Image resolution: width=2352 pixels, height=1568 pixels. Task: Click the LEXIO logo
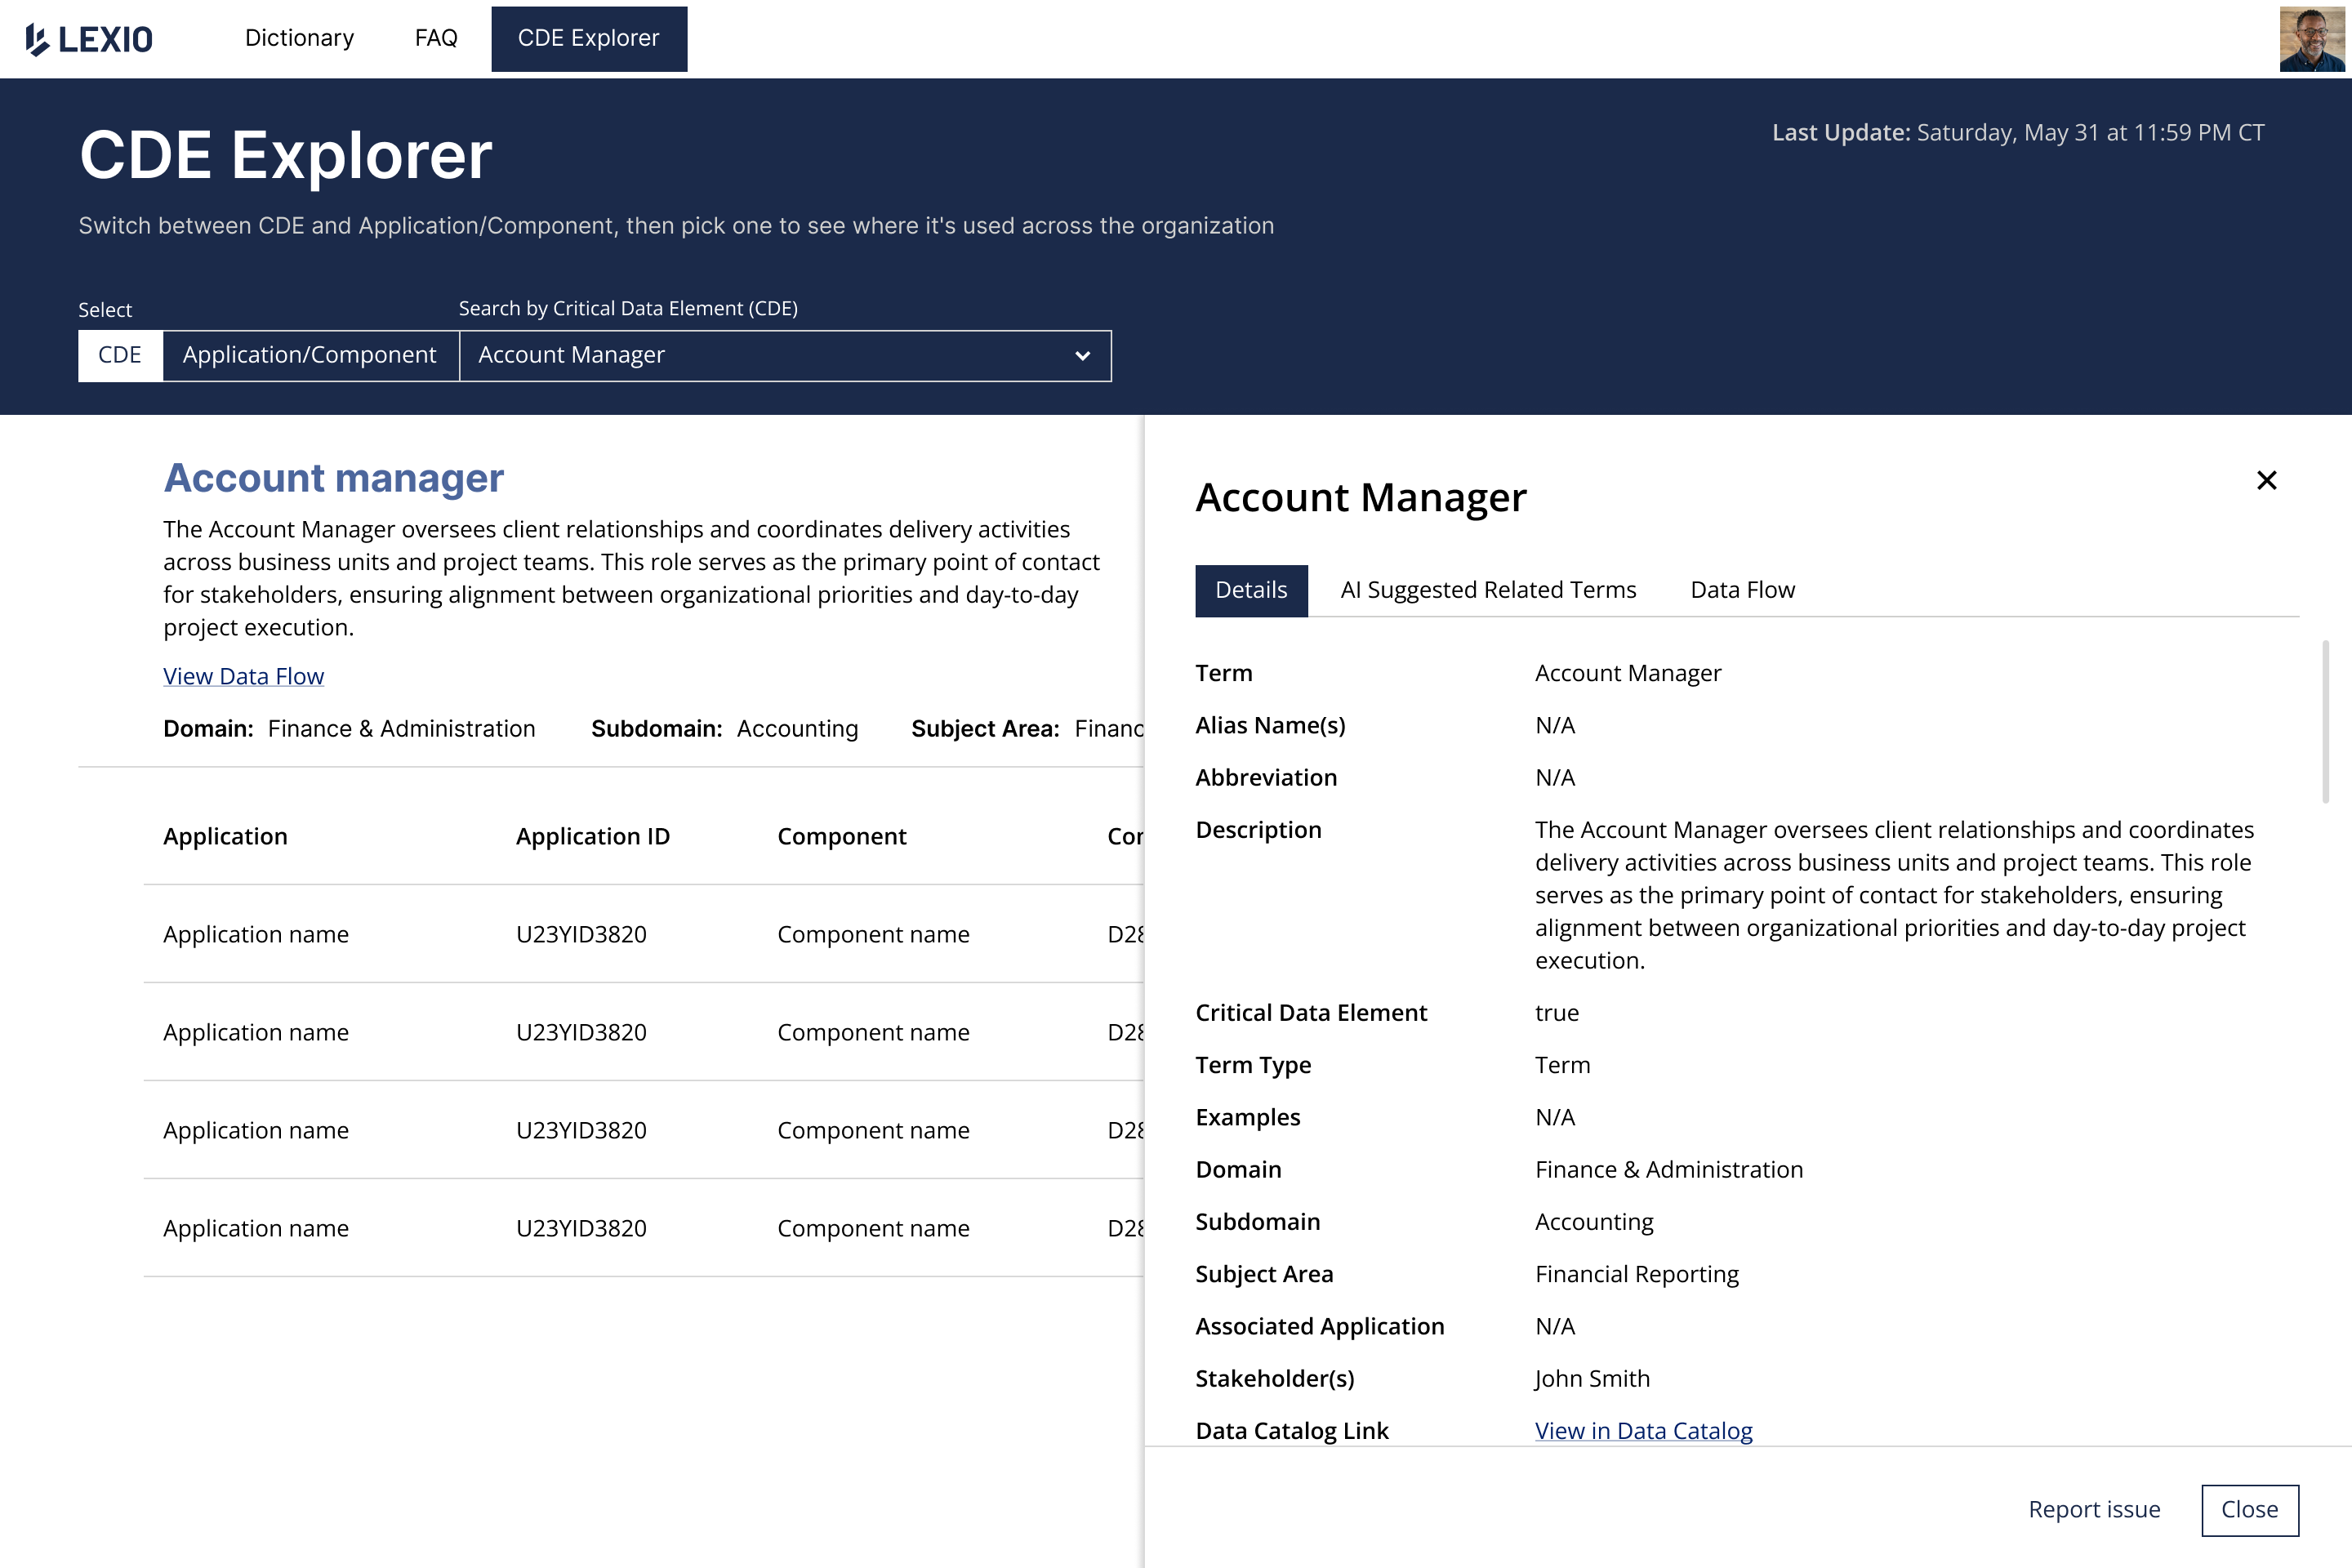click(x=89, y=39)
